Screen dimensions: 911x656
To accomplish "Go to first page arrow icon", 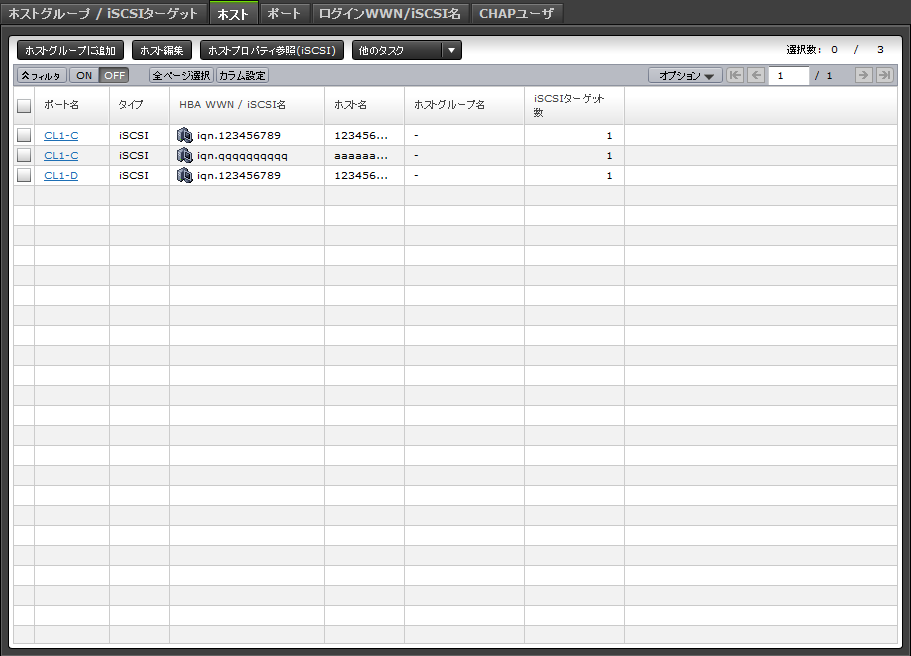I will [x=735, y=75].
